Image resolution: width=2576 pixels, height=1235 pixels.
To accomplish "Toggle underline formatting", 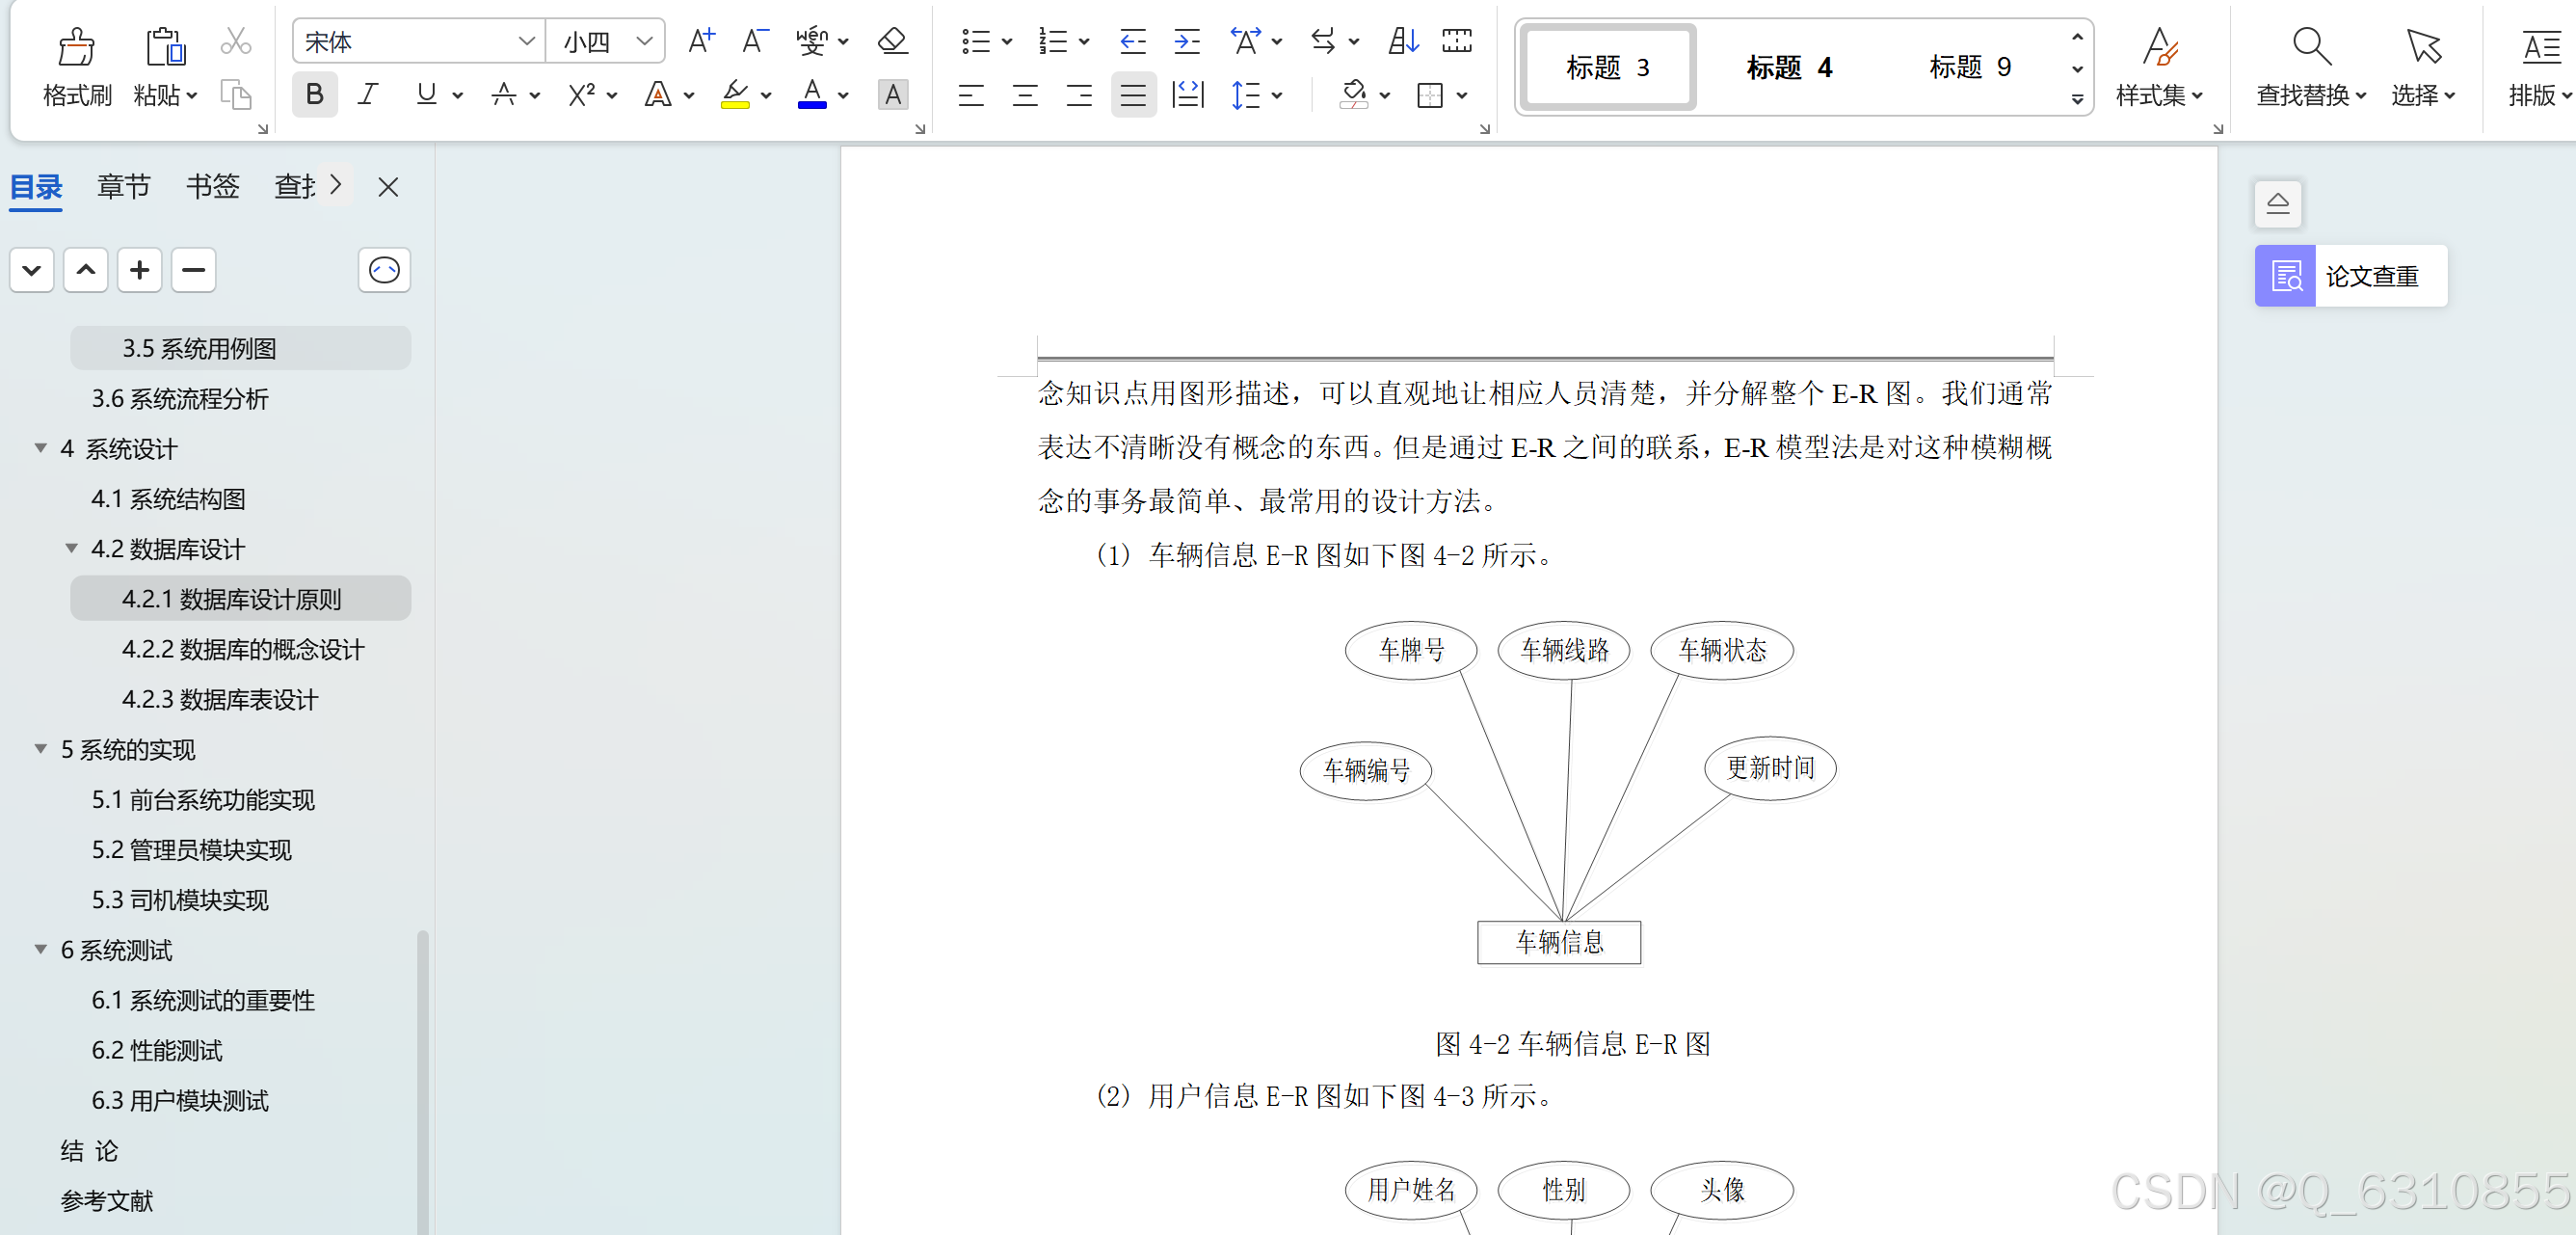I will click(x=427, y=95).
